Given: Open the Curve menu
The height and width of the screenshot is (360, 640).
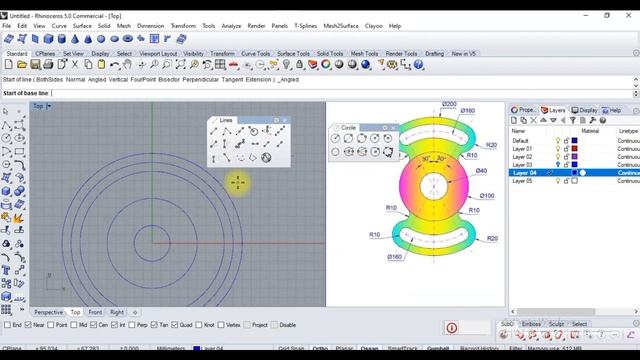Looking at the screenshot, I should tap(59, 26).
